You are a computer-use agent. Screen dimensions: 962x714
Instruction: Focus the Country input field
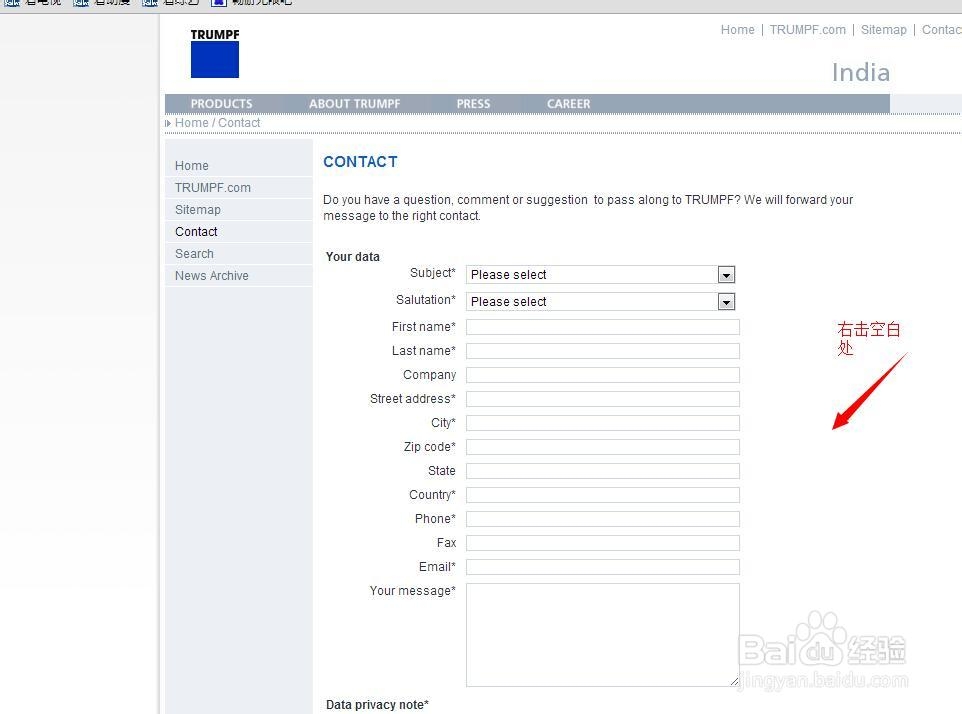point(602,495)
